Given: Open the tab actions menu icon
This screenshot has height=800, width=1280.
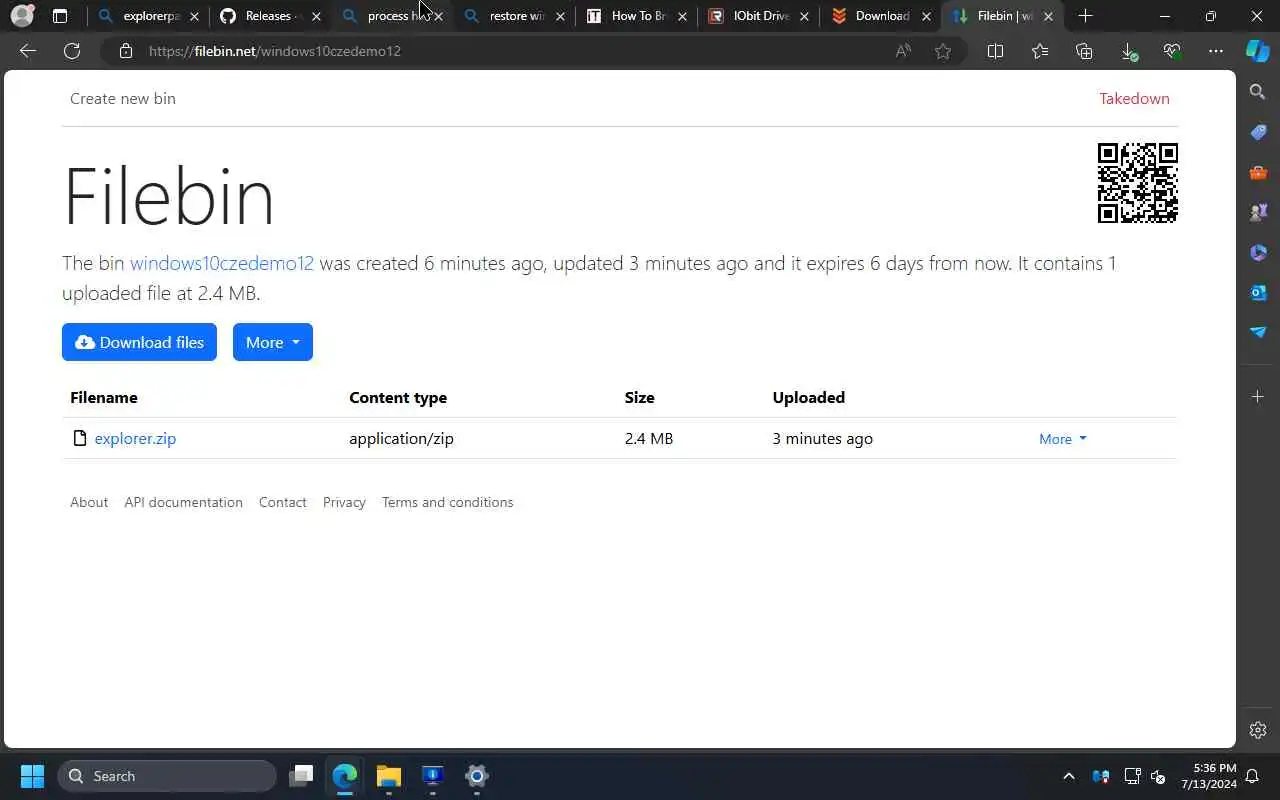Looking at the screenshot, I should [60, 16].
